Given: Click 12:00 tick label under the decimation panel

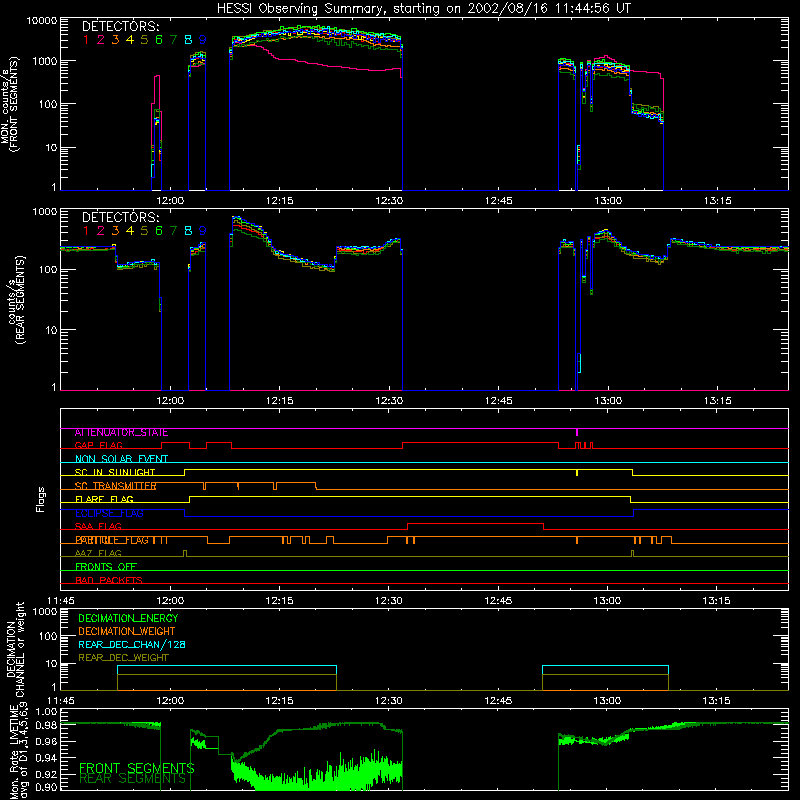Looking at the screenshot, I should click(170, 701).
